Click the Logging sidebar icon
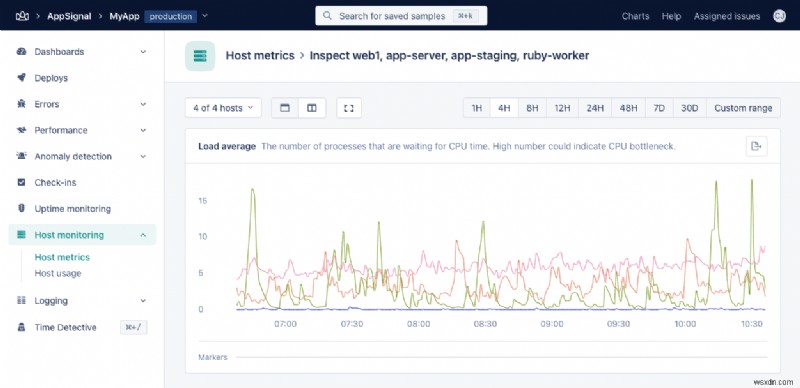 coord(21,300)
